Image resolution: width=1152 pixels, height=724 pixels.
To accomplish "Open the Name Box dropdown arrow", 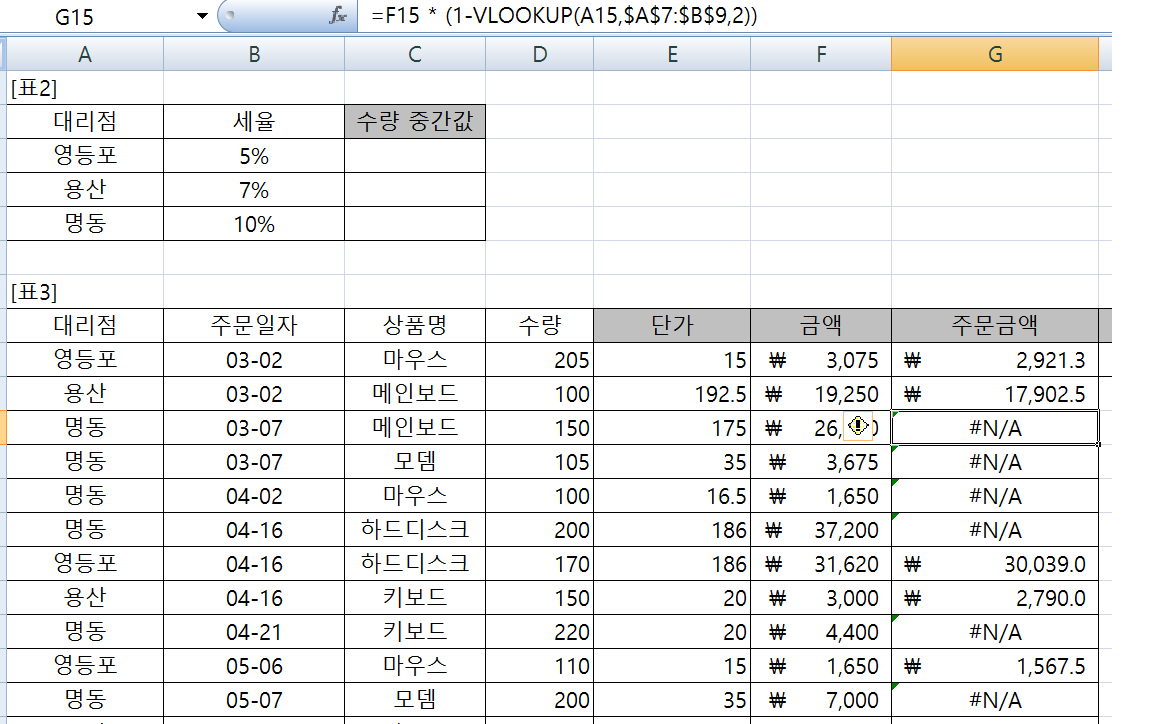I will (203, 16).
